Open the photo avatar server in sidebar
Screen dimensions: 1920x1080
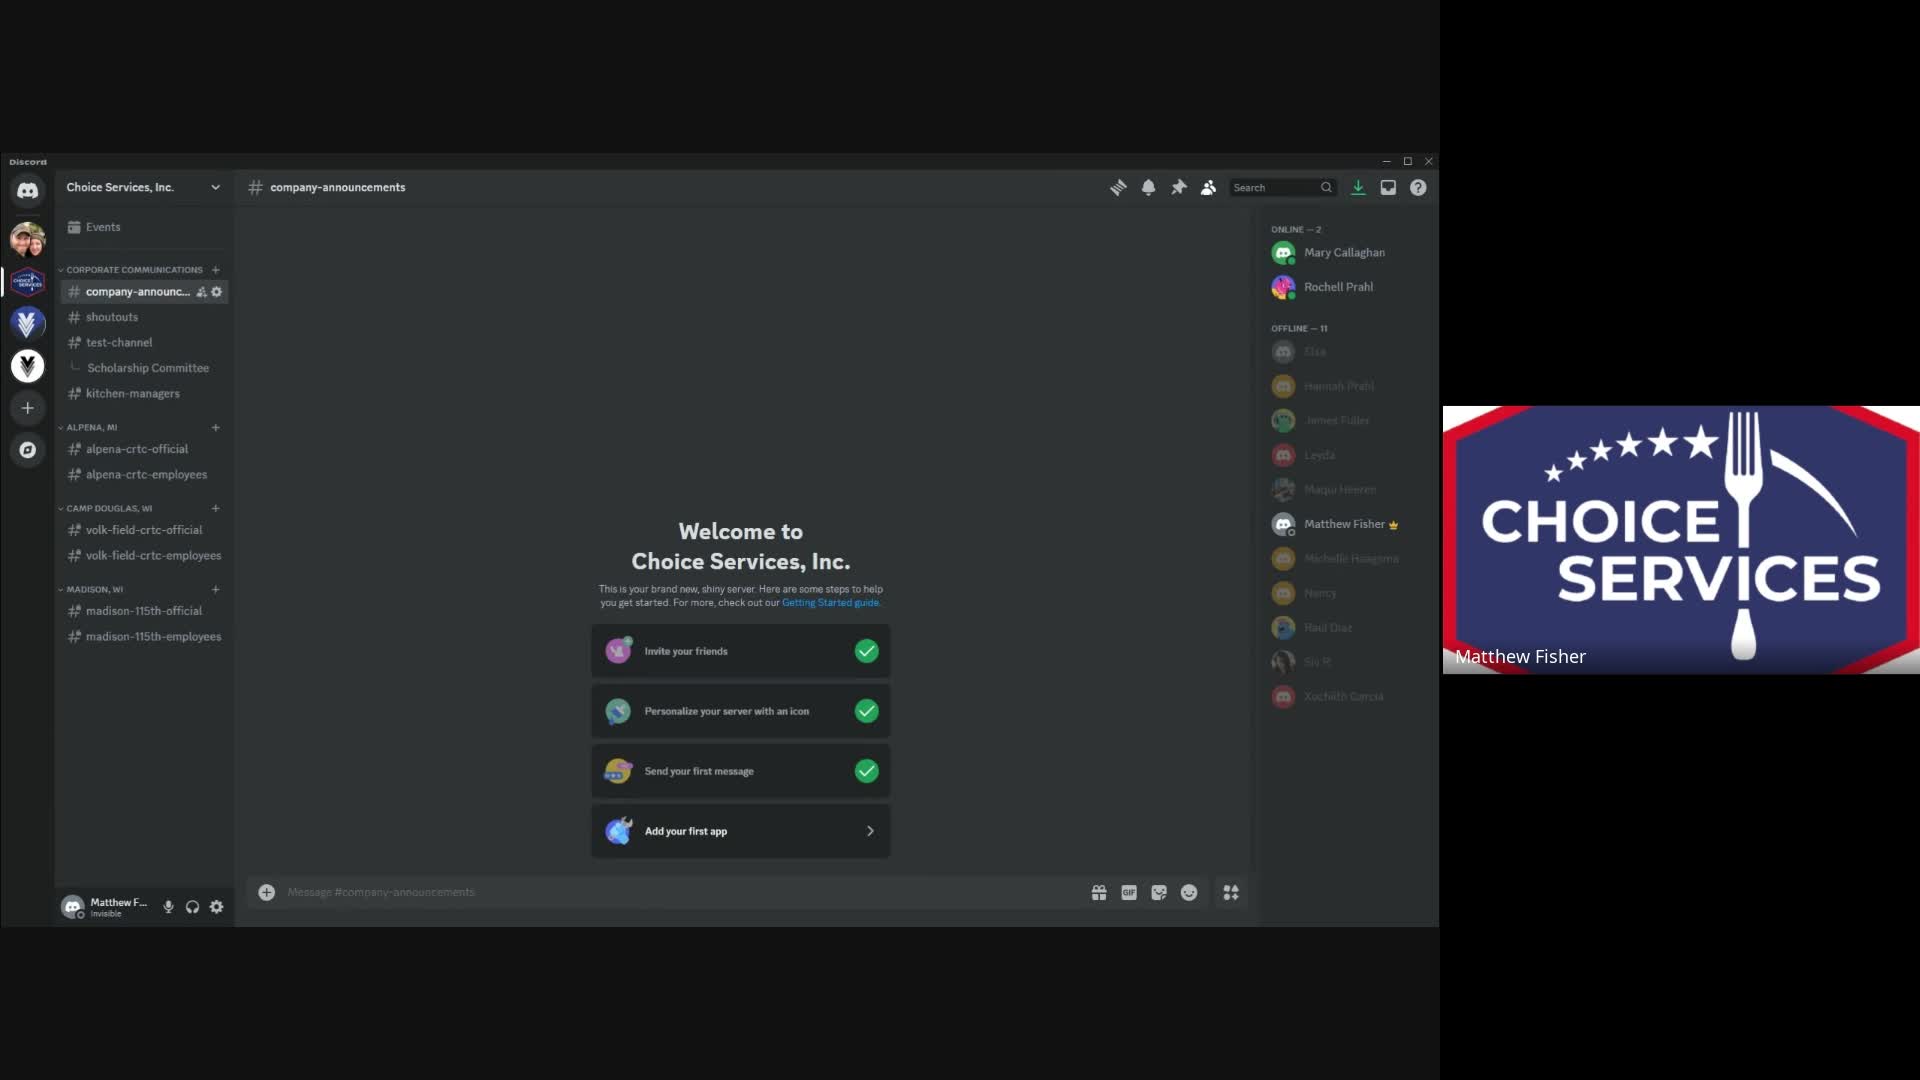pos(28,239)
